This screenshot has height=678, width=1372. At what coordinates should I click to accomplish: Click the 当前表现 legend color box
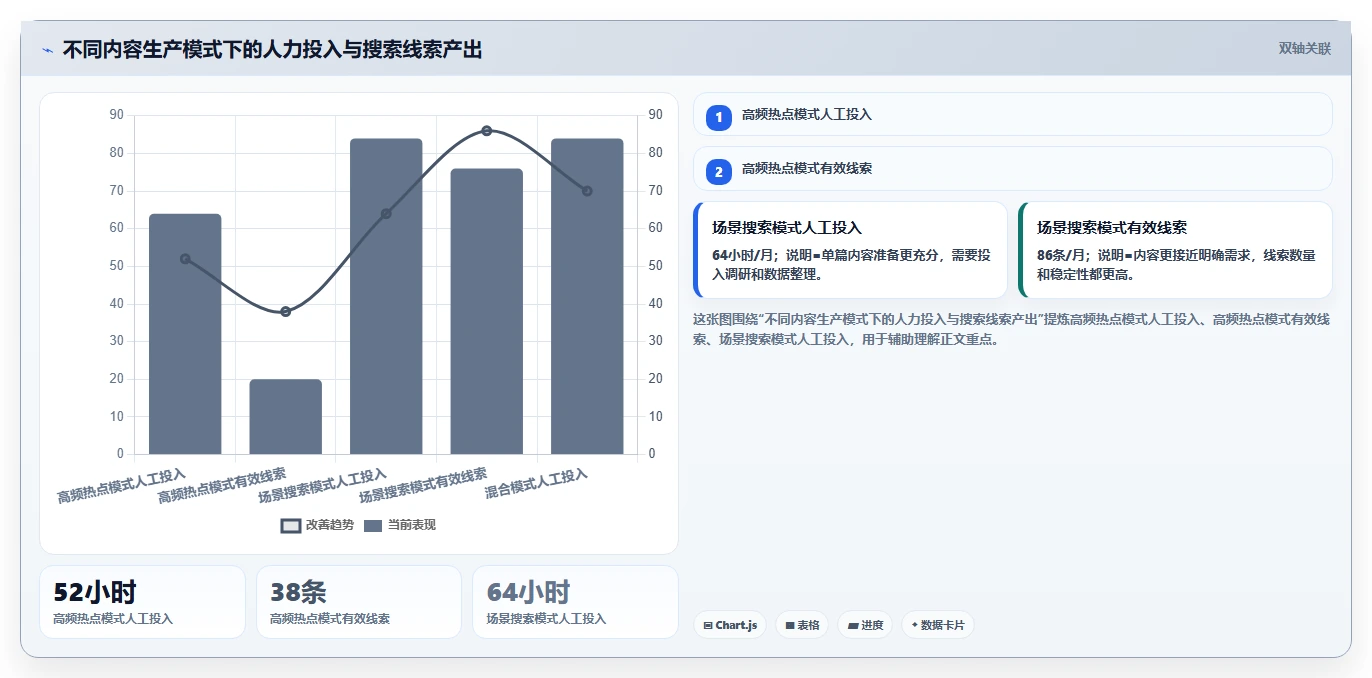373,525
